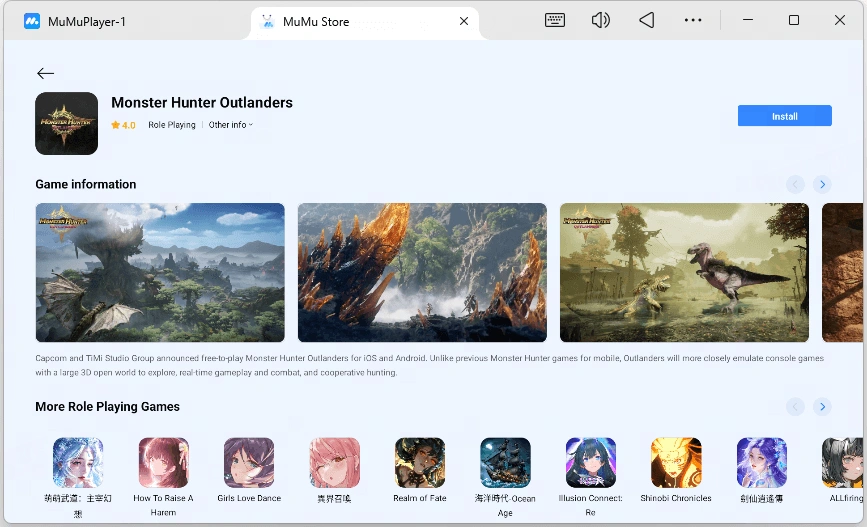Install Monster Hunter Outlanders
Image resolution: width=867 pixels, height=527 pixels.
(x=784, y=116)
